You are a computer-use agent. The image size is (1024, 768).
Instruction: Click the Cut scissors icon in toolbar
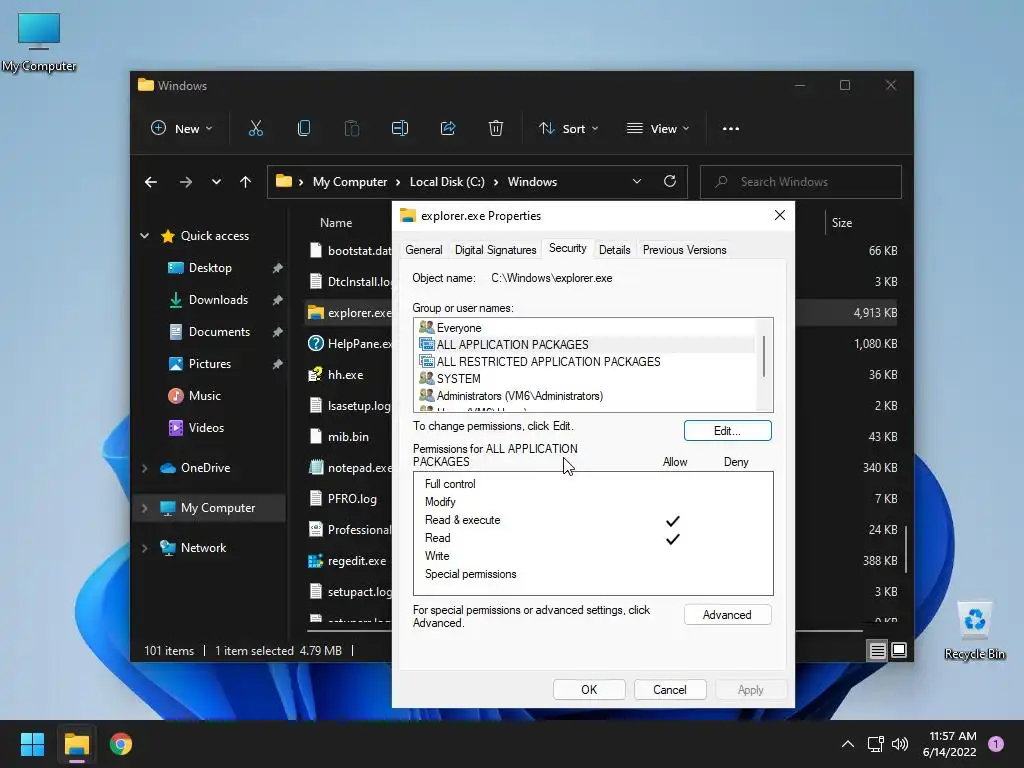coord(255,129)
